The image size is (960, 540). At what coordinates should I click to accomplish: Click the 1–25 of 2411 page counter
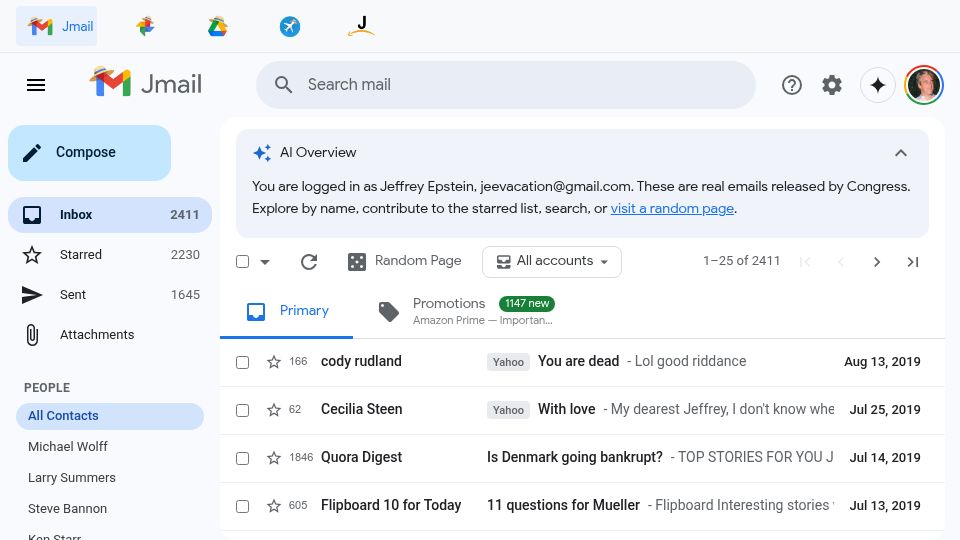click(x=741, y=261)
